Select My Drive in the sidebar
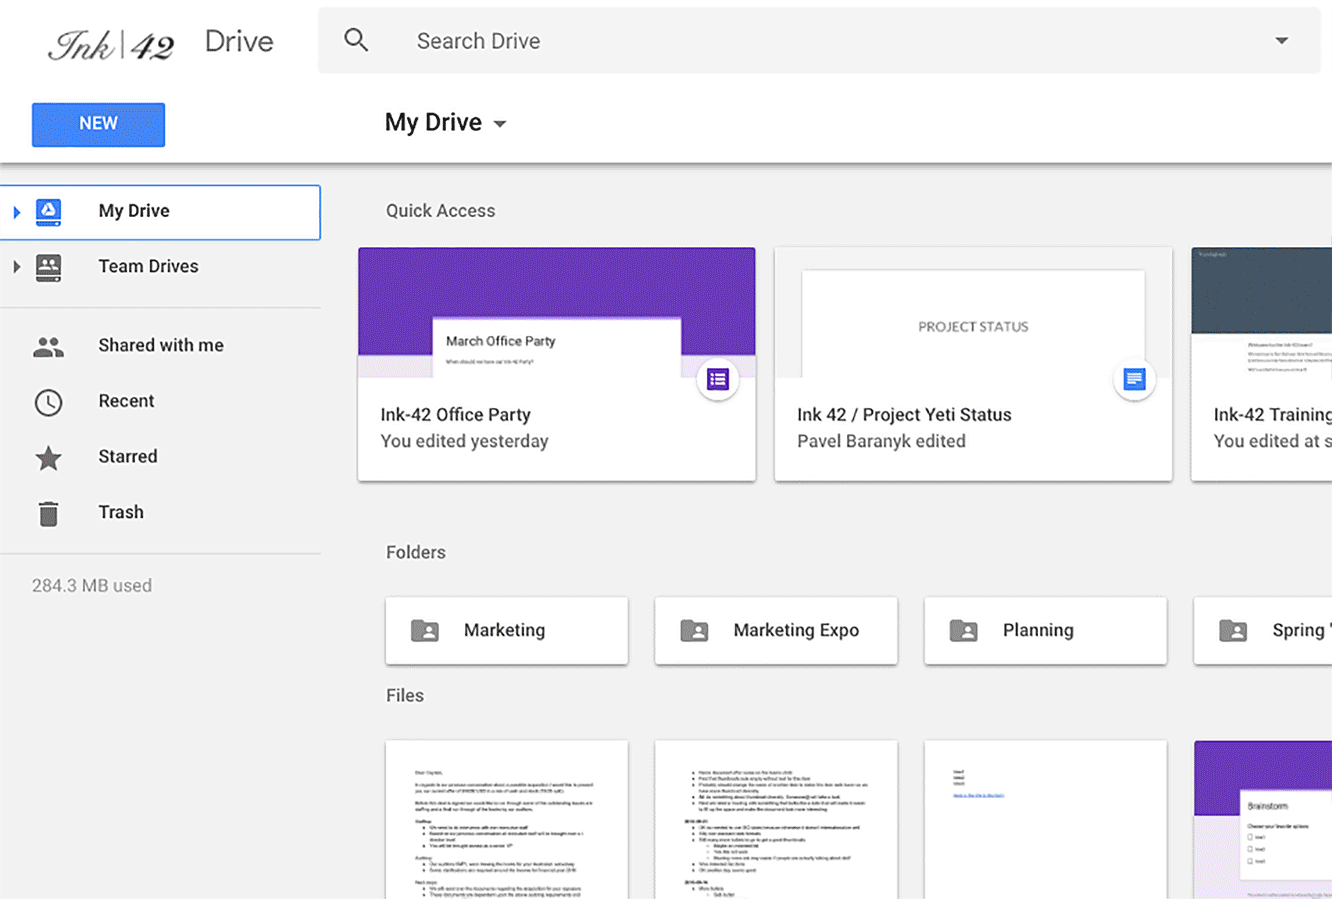1332x899 pixels. click(x=134, y=211)
